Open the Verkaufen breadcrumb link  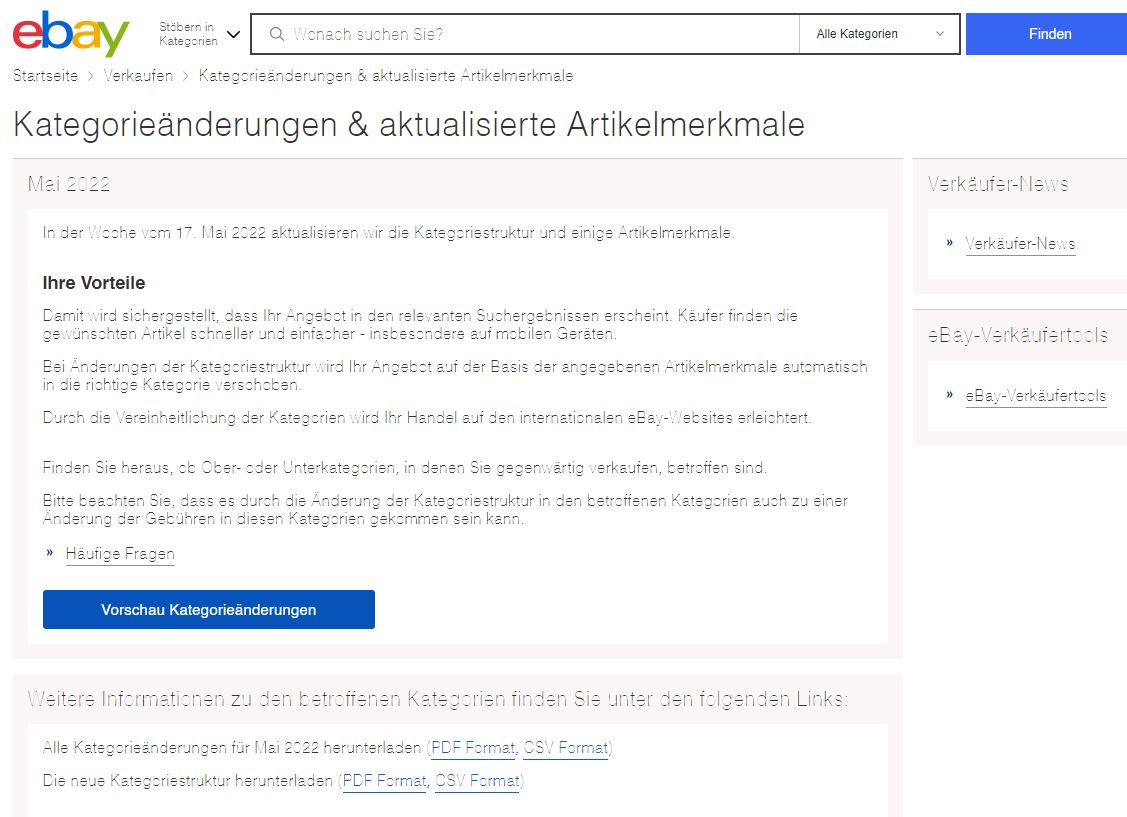click(138, 75)
